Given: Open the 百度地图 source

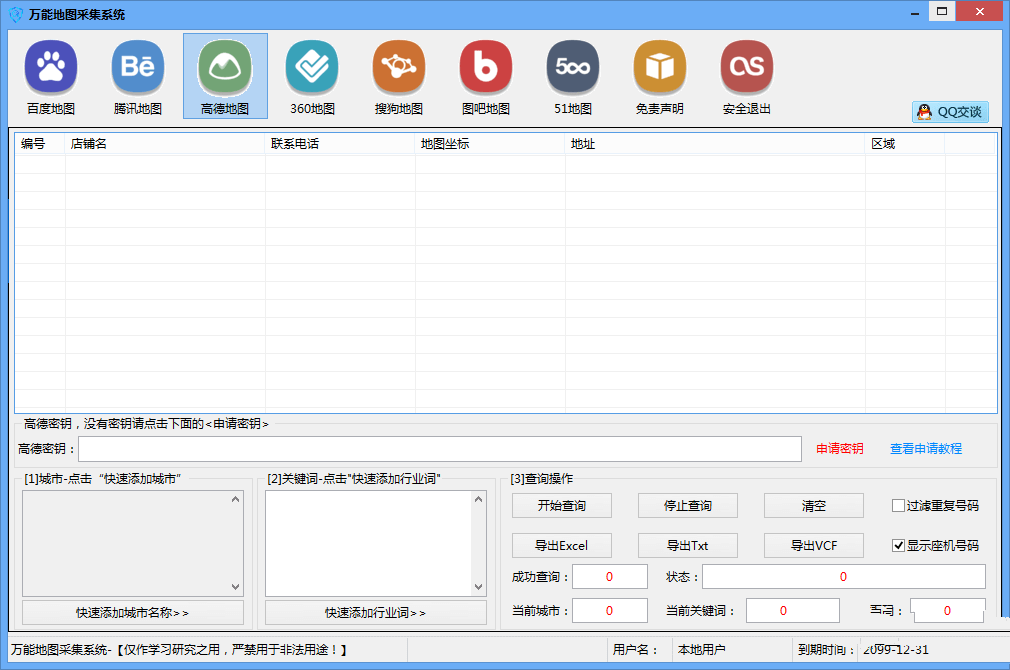Looking at the screenshot, I should click(51, 76).
